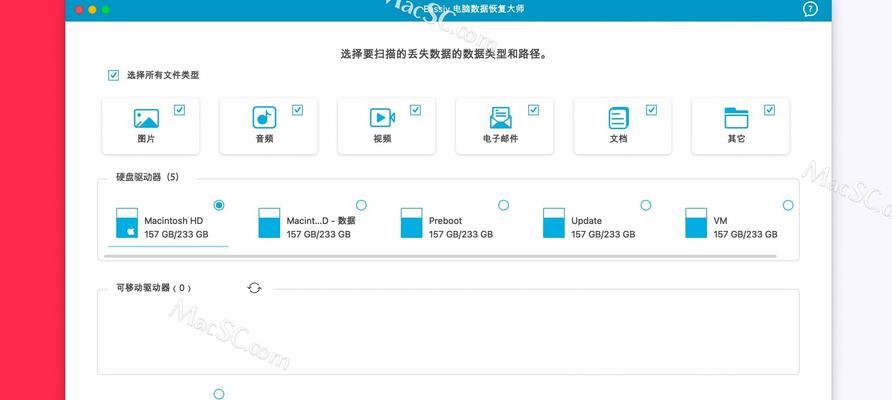Click the hard drive list horizontal scrollbar

tap(440, 256)
